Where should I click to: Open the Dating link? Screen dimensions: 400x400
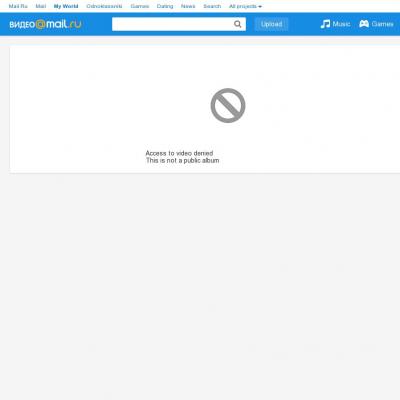pyautogui.click(x=165, y=6)
